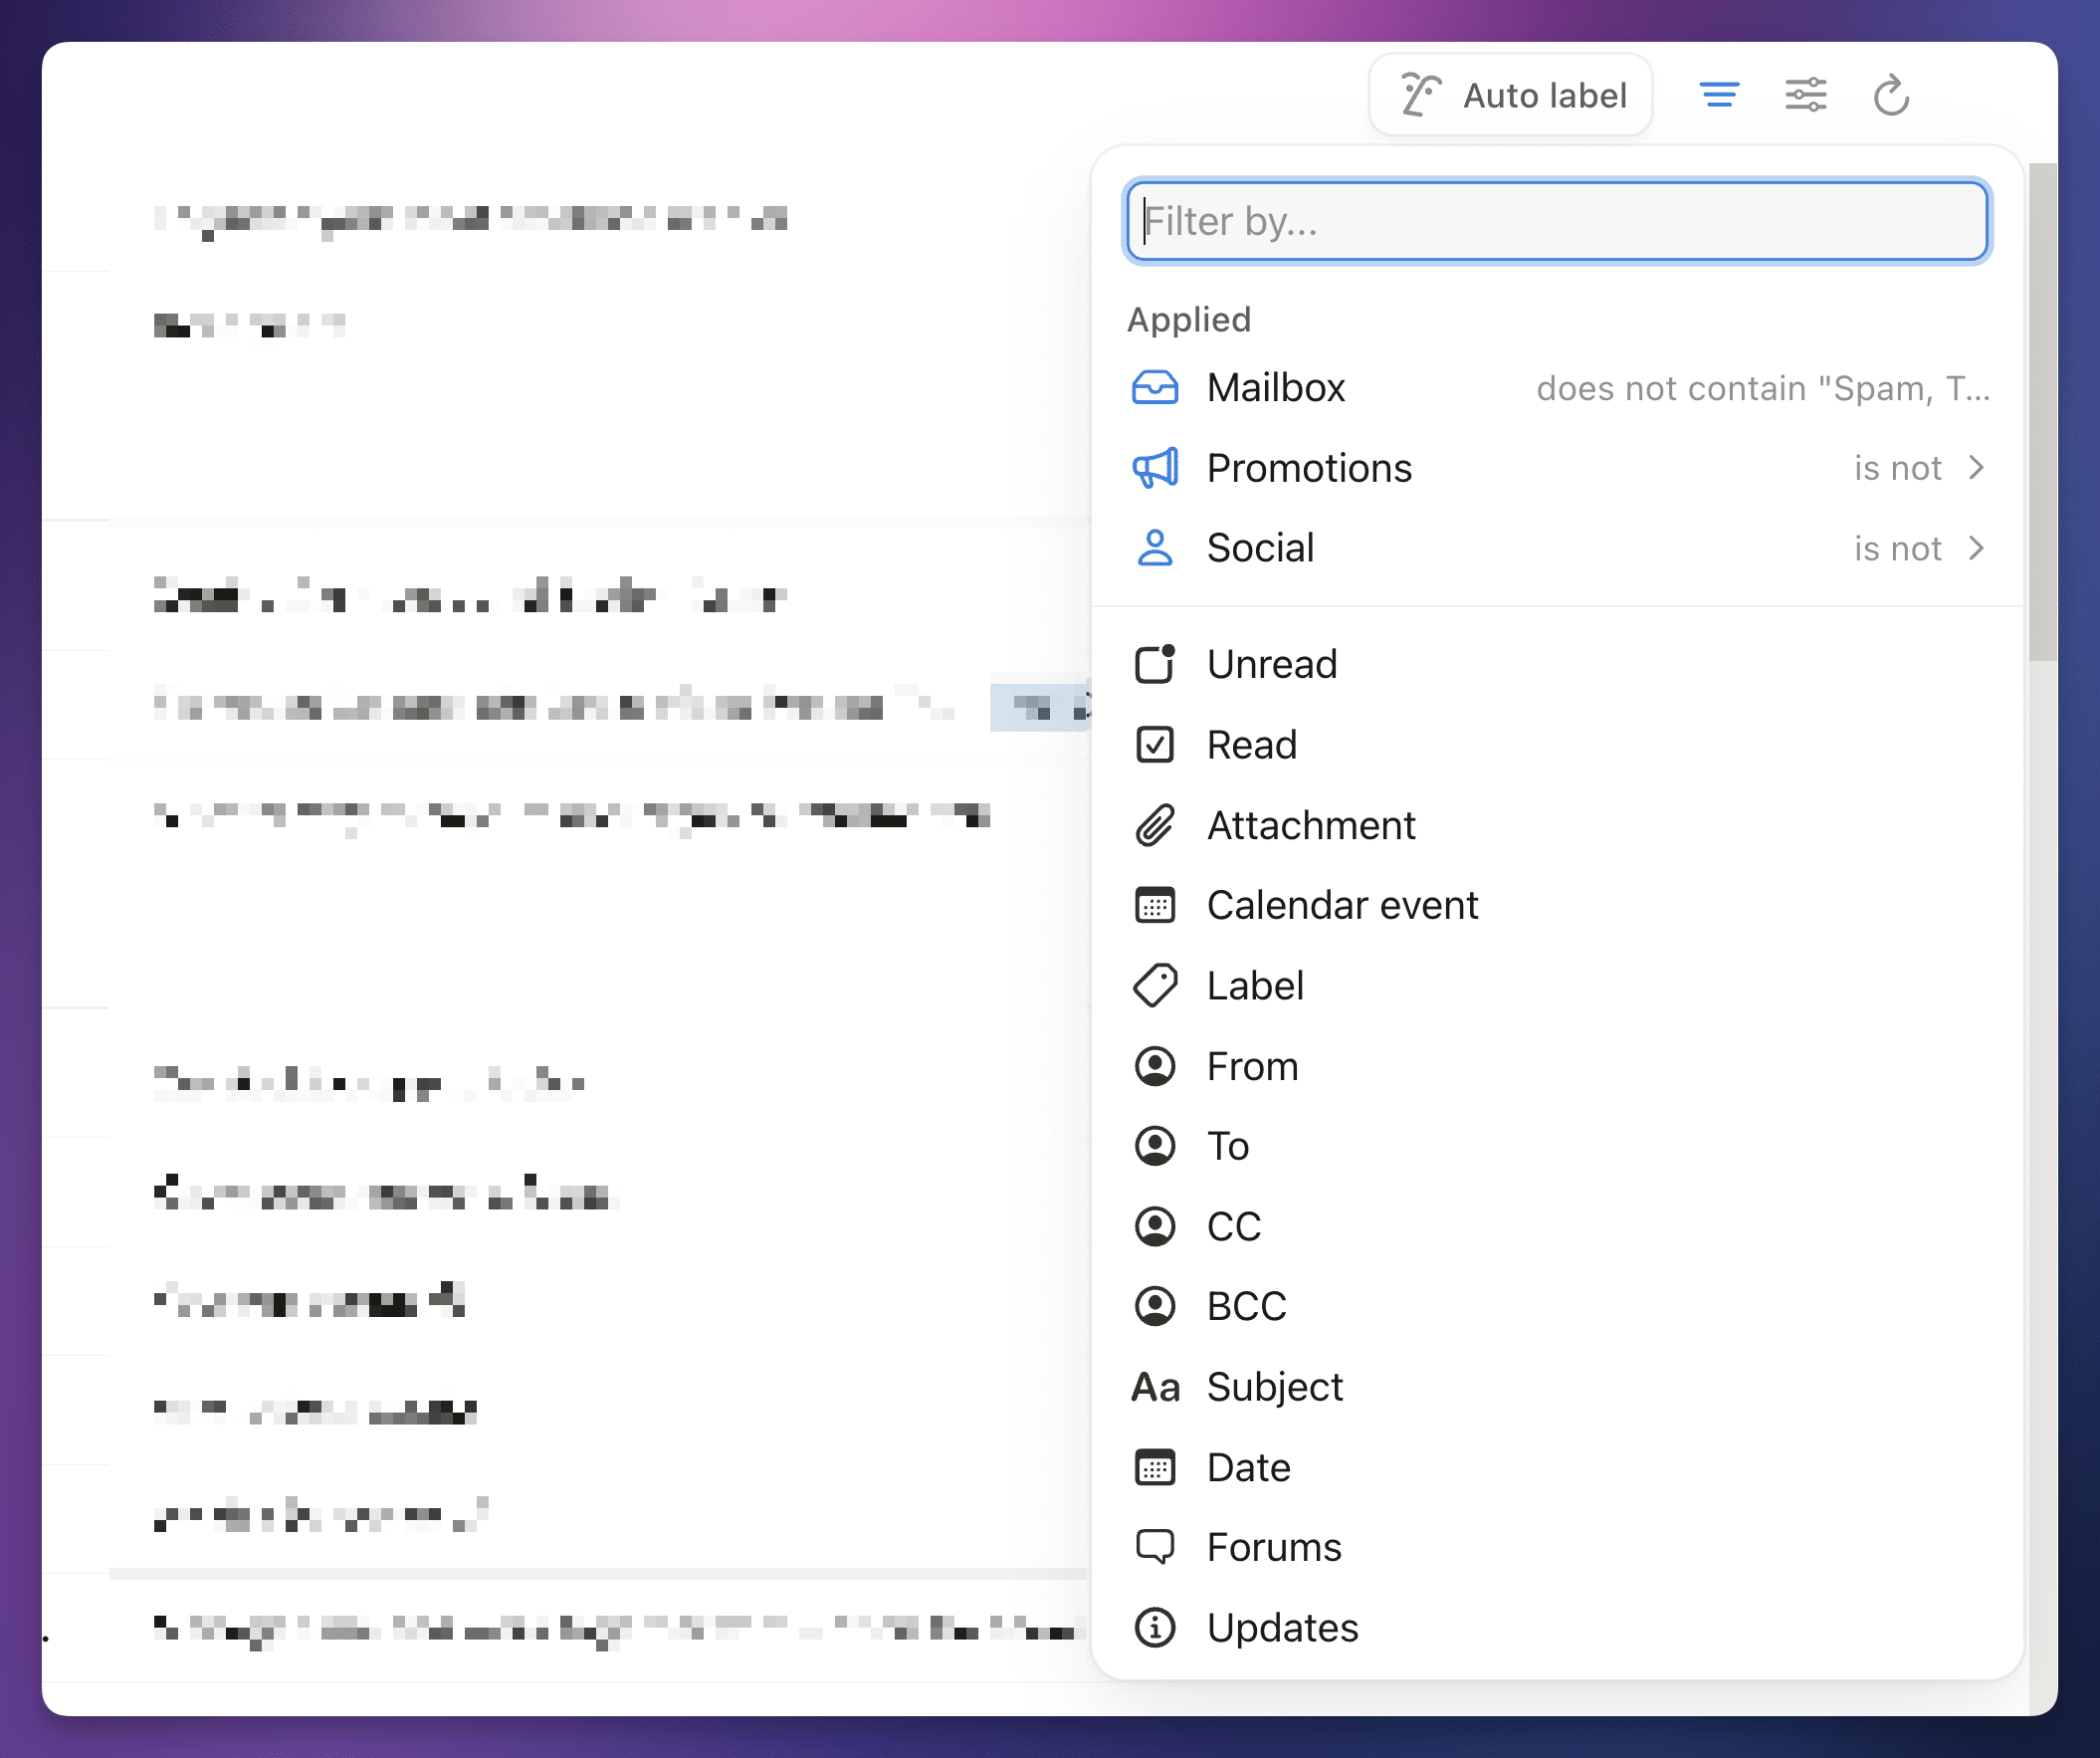Click the Auto label wand icon
2100x1758 pixels.
pyautogui.click(x=1419, y=95)
